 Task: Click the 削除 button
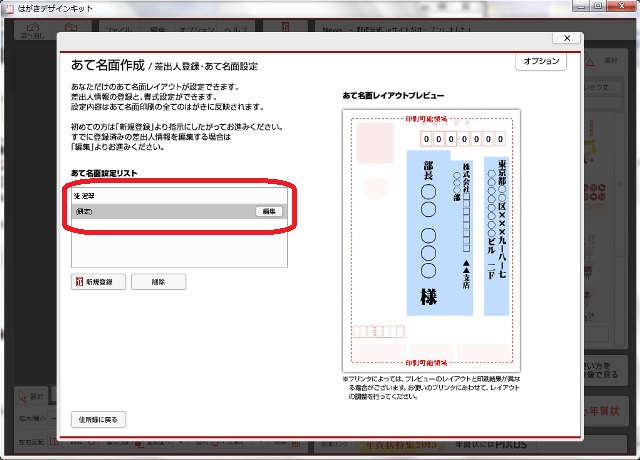[x=158, y=282]
